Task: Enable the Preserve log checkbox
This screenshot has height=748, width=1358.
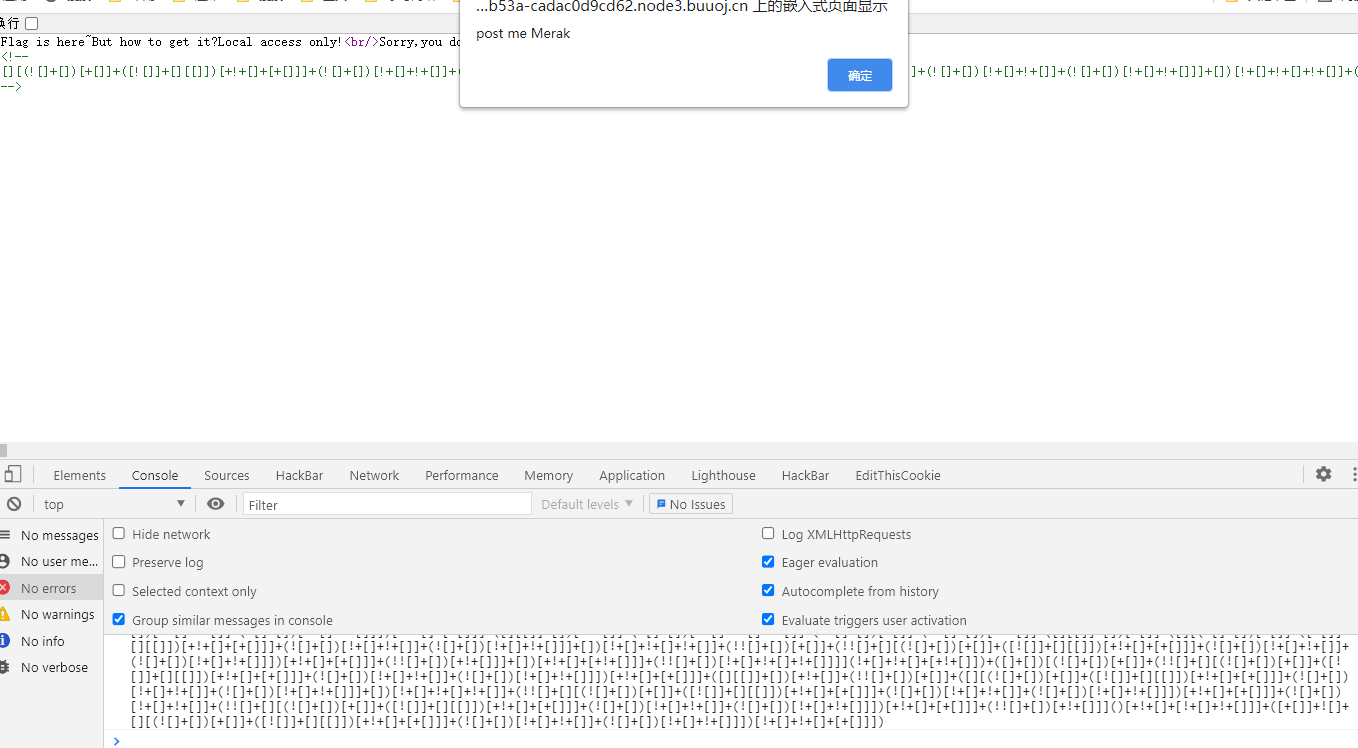Action: coord(119,562)
